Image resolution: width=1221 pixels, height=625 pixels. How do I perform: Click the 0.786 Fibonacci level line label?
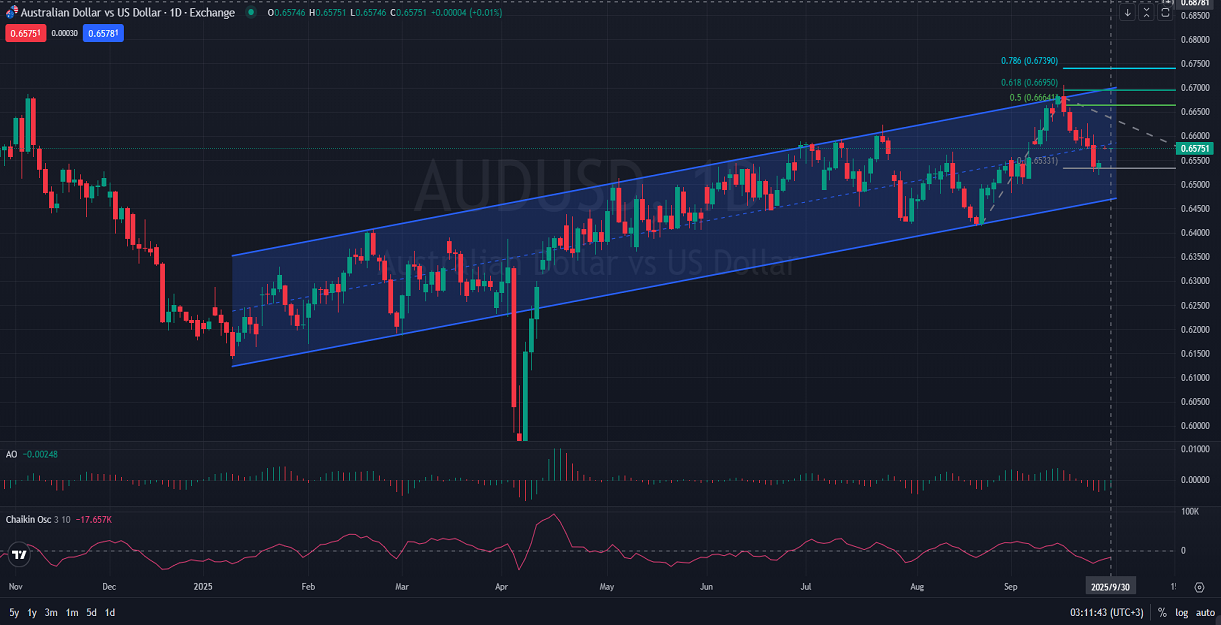[x=1029, y=61]
